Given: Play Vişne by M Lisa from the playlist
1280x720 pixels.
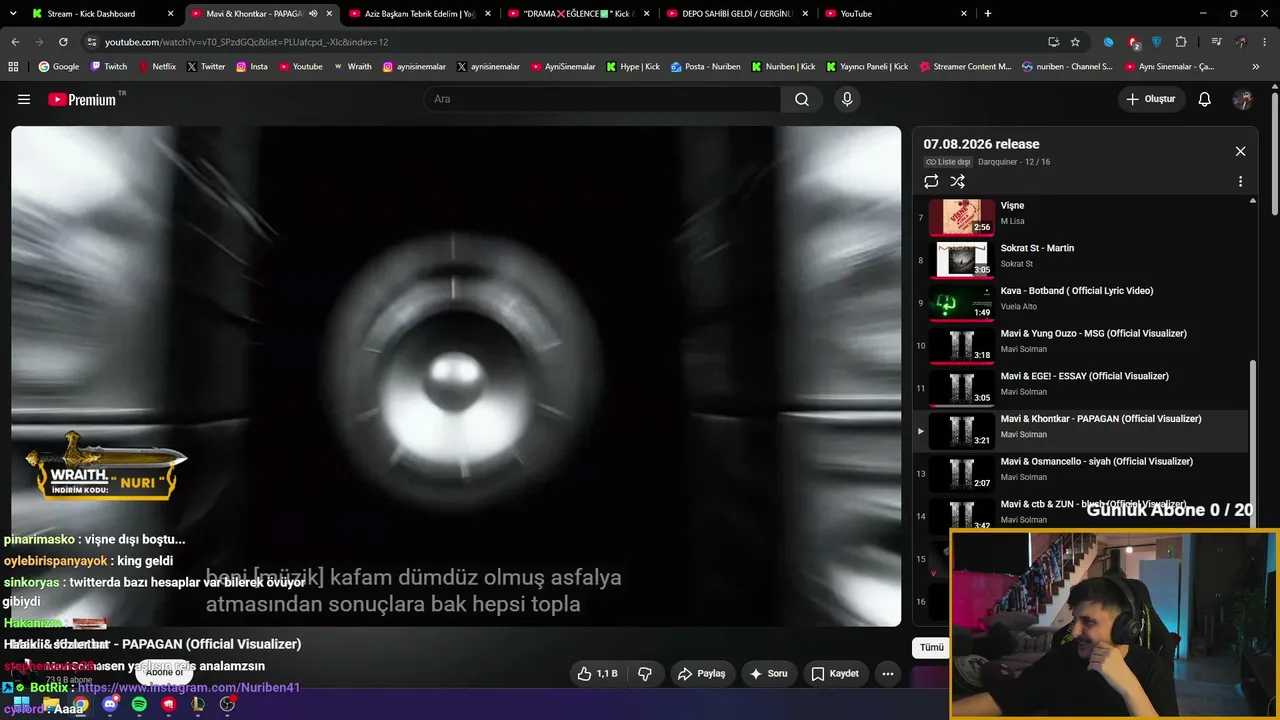Looking at the screenshot, I should [x=1080, y=216].
